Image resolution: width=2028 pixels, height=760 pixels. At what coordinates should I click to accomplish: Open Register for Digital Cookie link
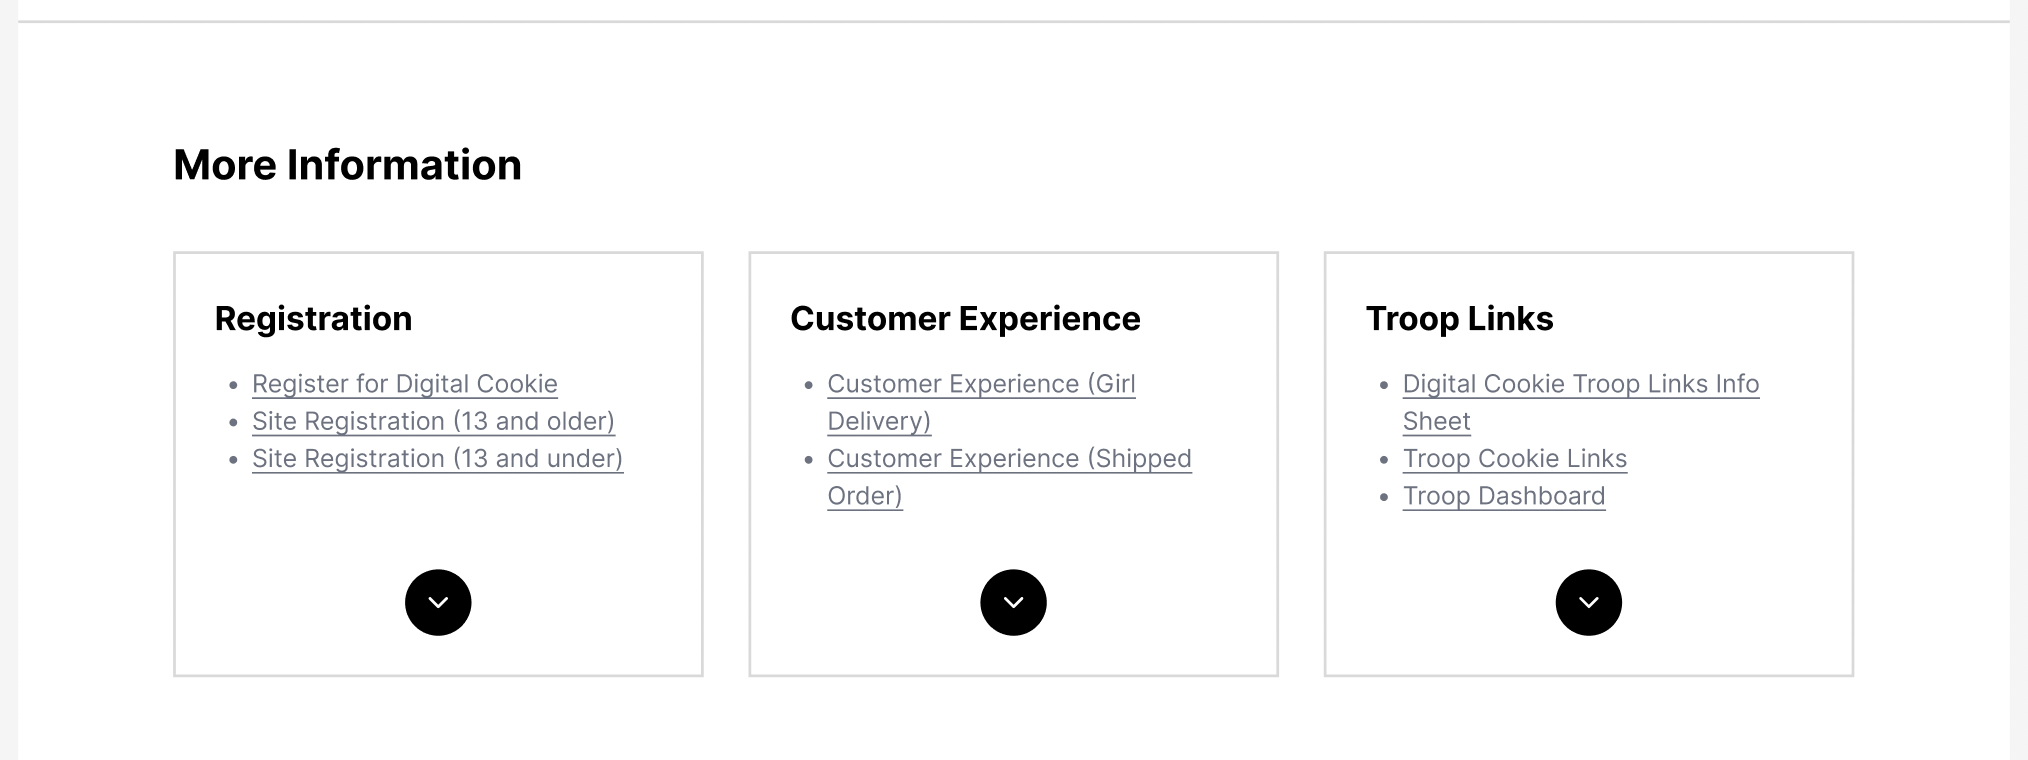(404, 384)
